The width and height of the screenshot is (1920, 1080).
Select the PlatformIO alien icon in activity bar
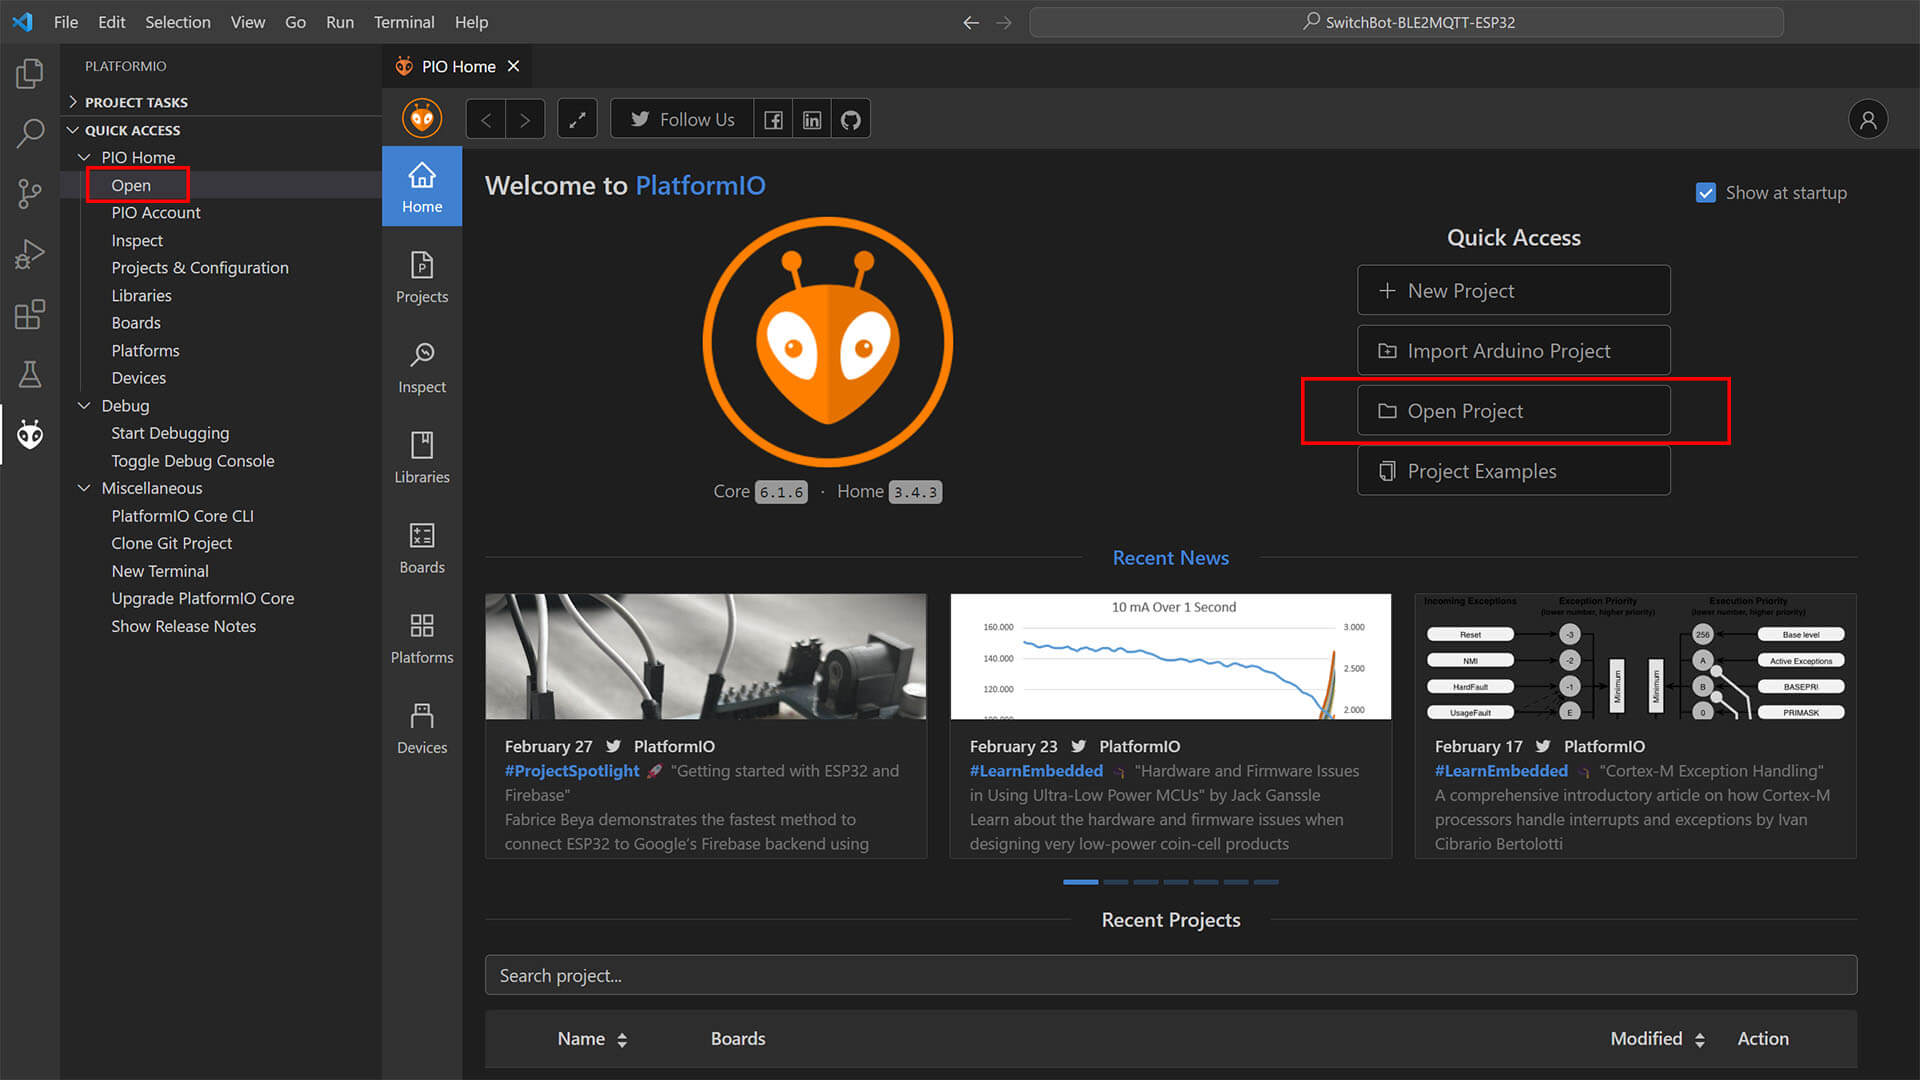pos(30,434)
